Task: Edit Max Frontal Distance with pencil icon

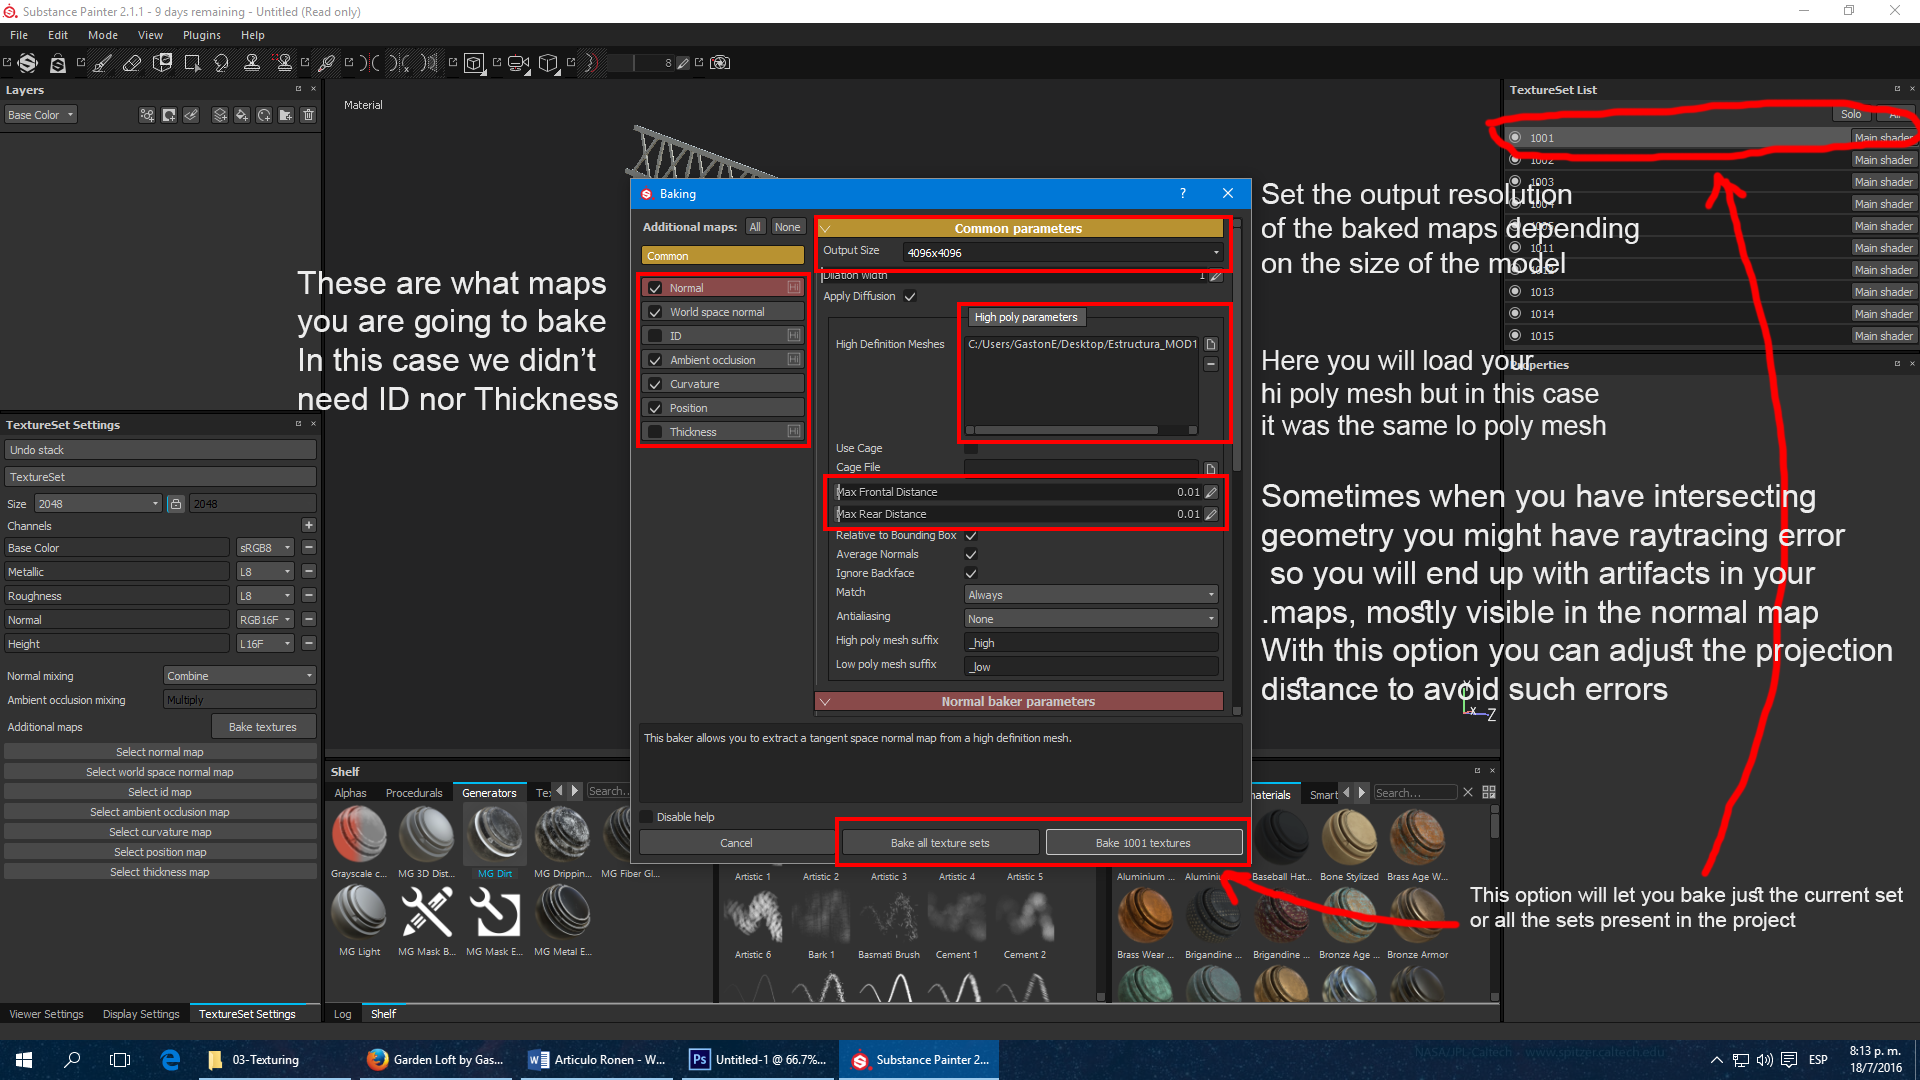Action: tap(1211, 492)
